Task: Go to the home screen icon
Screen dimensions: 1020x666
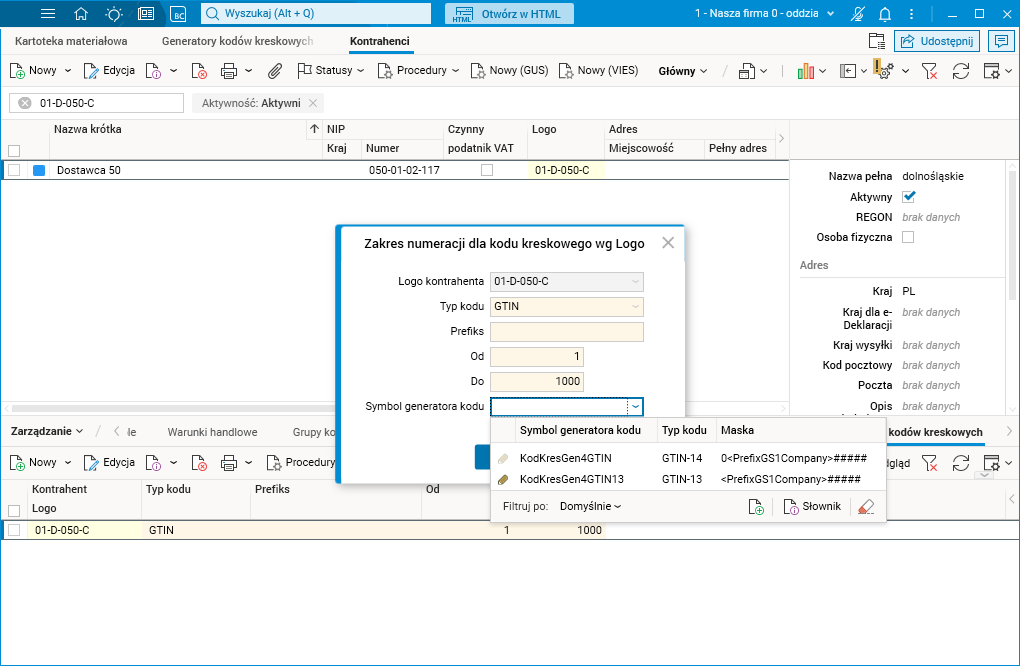Action: click(81, 14)
